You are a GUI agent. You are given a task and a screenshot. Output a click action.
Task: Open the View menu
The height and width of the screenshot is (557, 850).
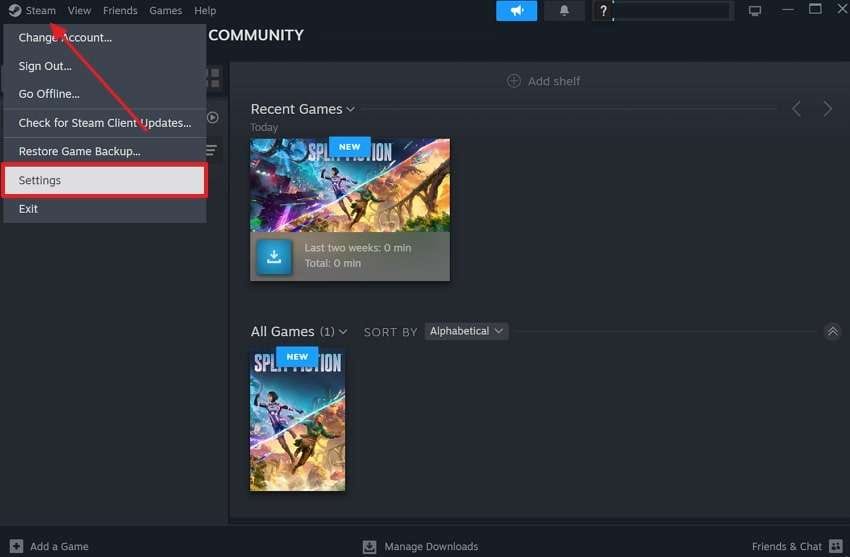tap(79, 10)
